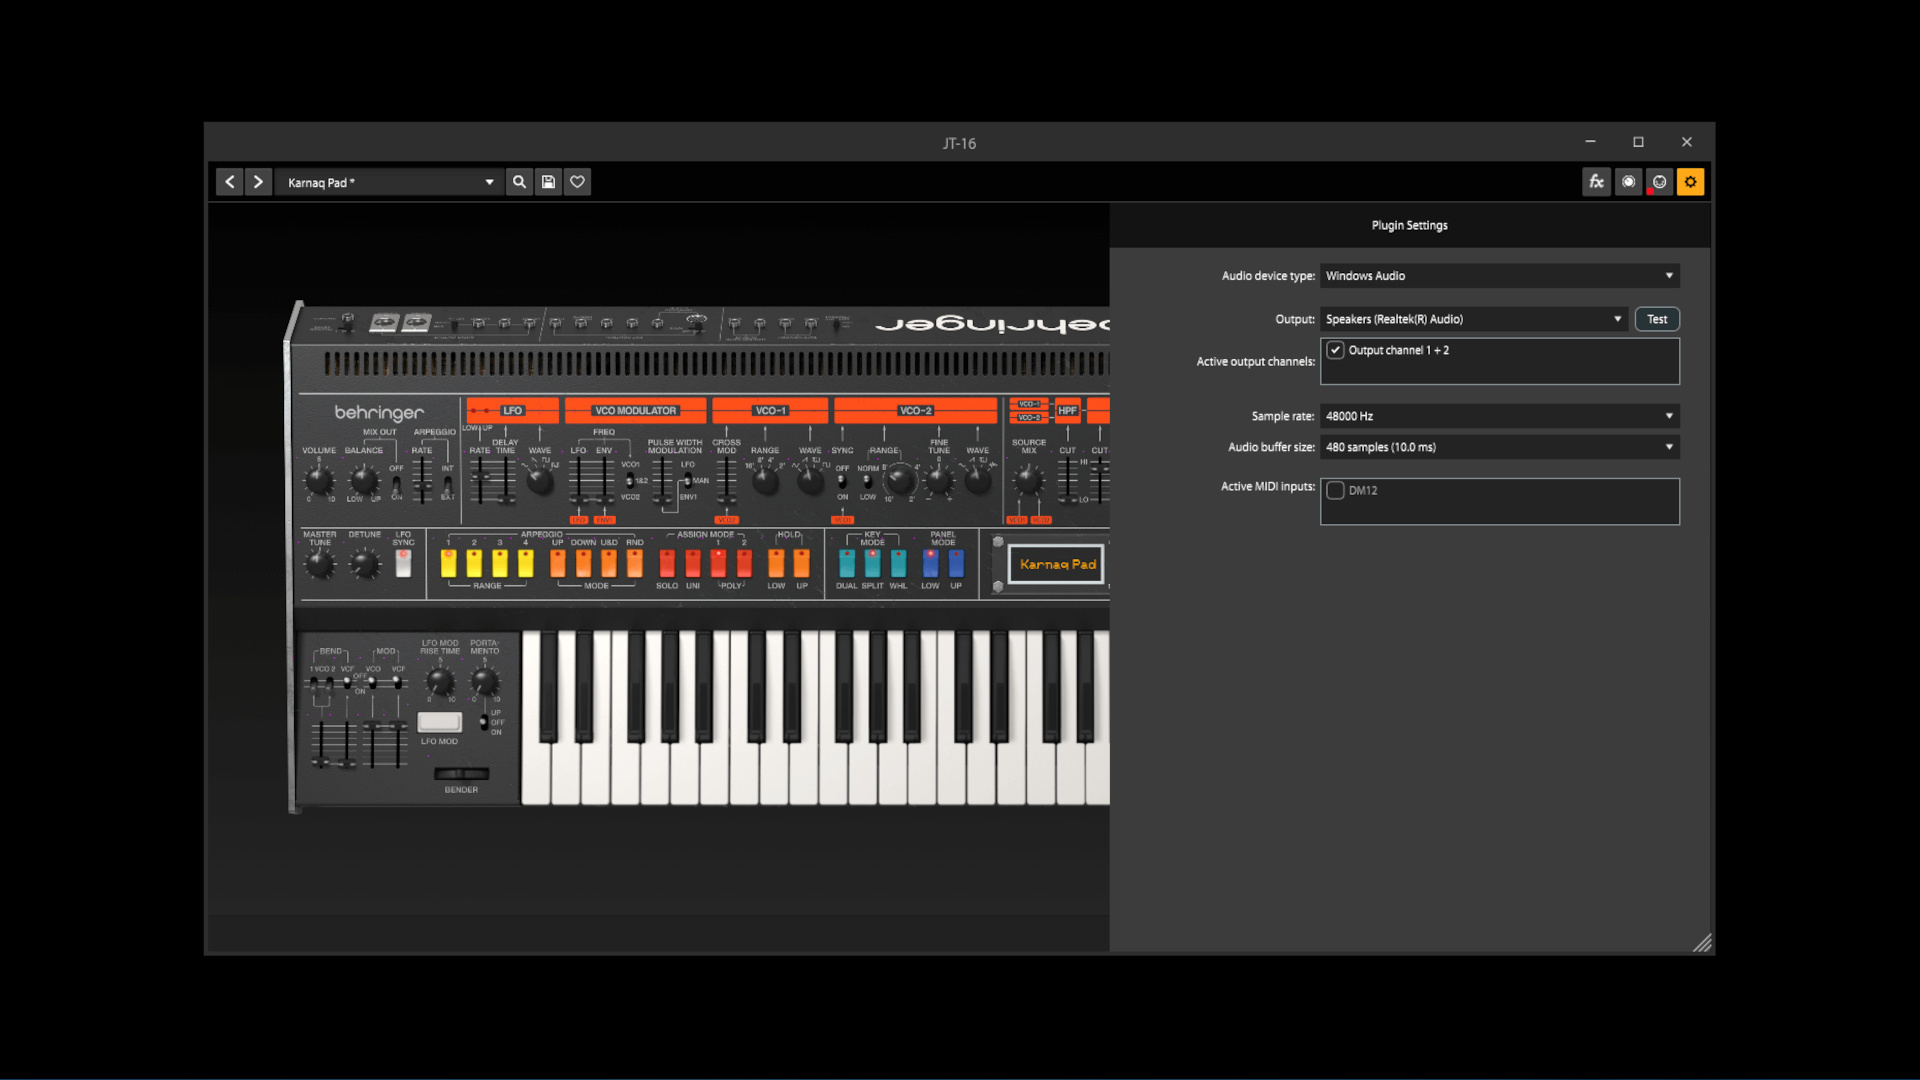
Task: Click the HOLD LOW button
Action: (x=776, y=563)
